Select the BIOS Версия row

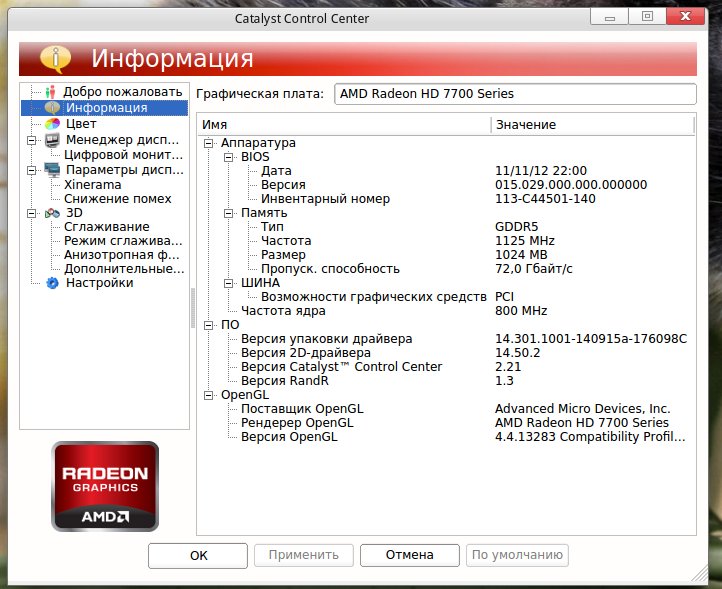click(x=446, y=185)
